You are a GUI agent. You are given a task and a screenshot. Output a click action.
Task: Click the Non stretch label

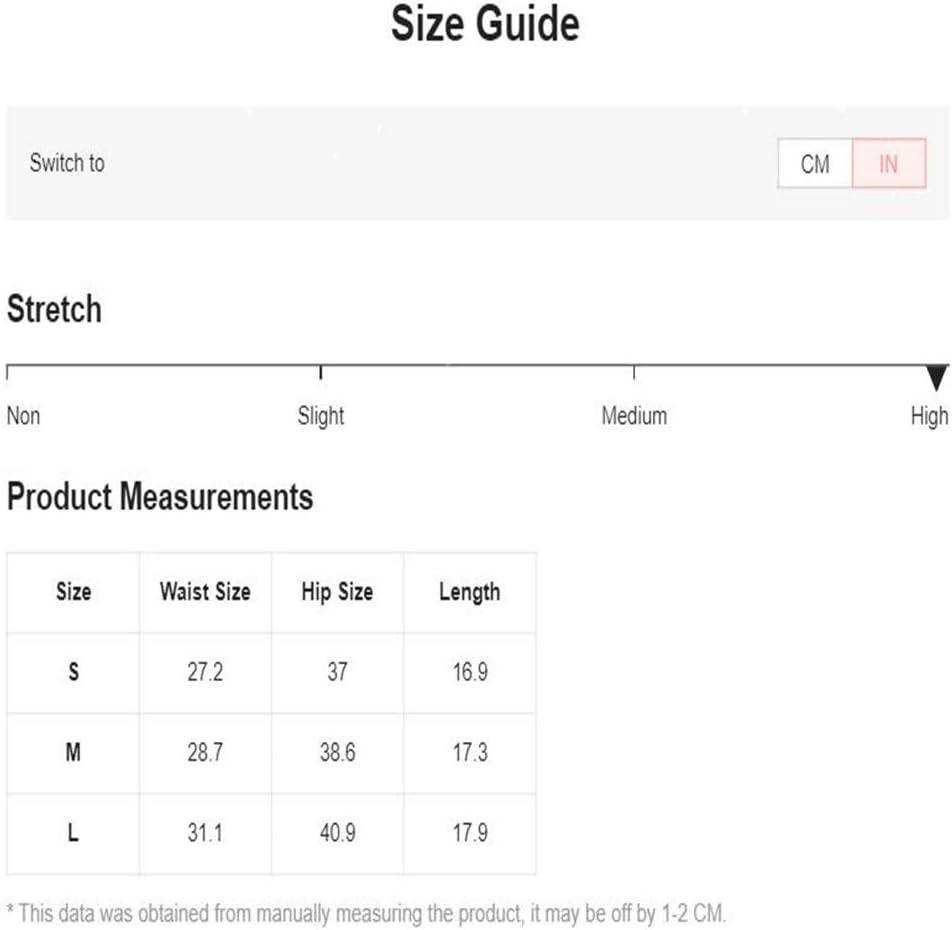(x=23, y=416)
